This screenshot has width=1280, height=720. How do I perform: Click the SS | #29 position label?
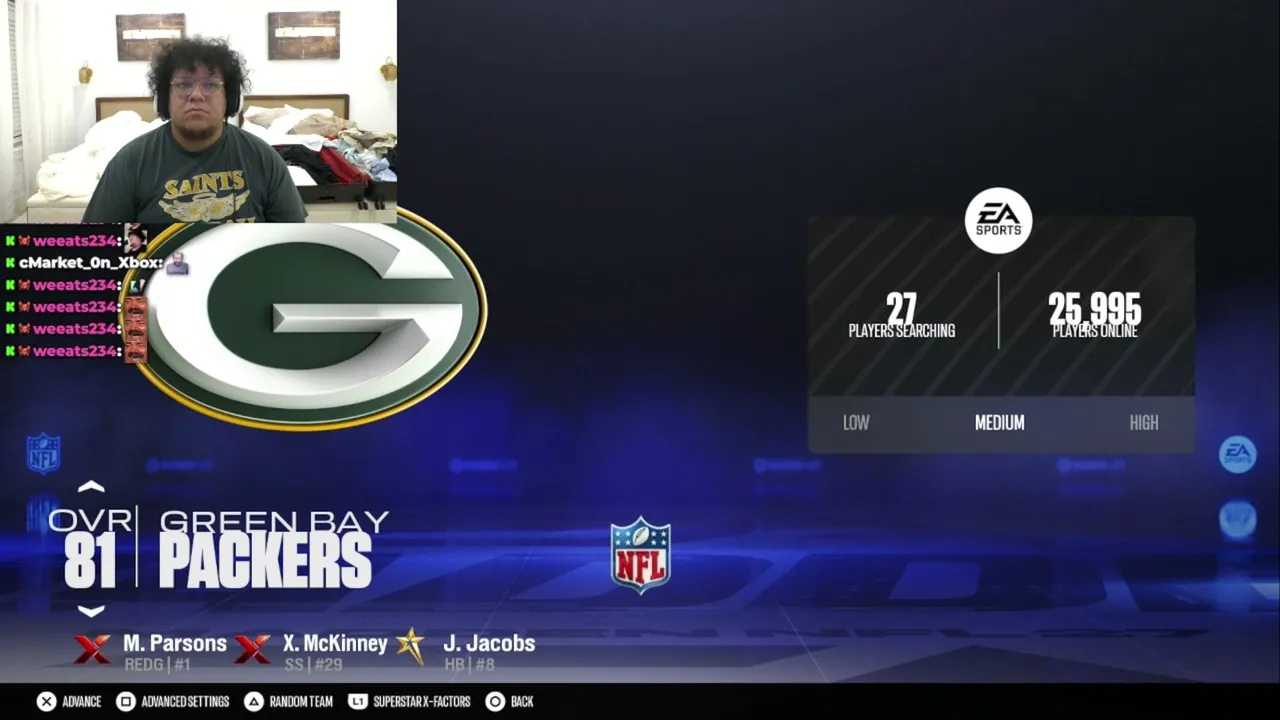(313, 665)
